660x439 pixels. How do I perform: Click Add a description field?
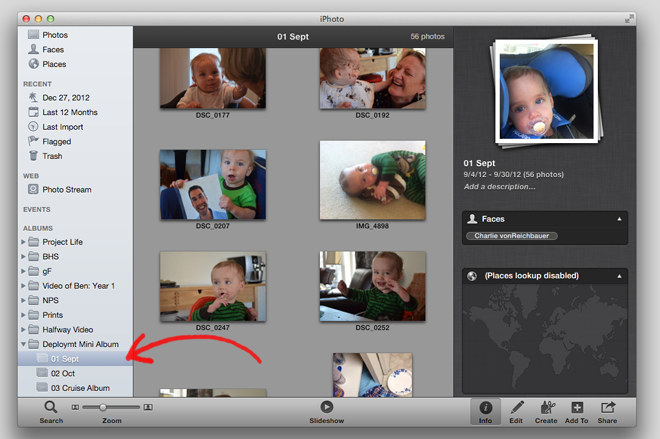pos(500,186)
